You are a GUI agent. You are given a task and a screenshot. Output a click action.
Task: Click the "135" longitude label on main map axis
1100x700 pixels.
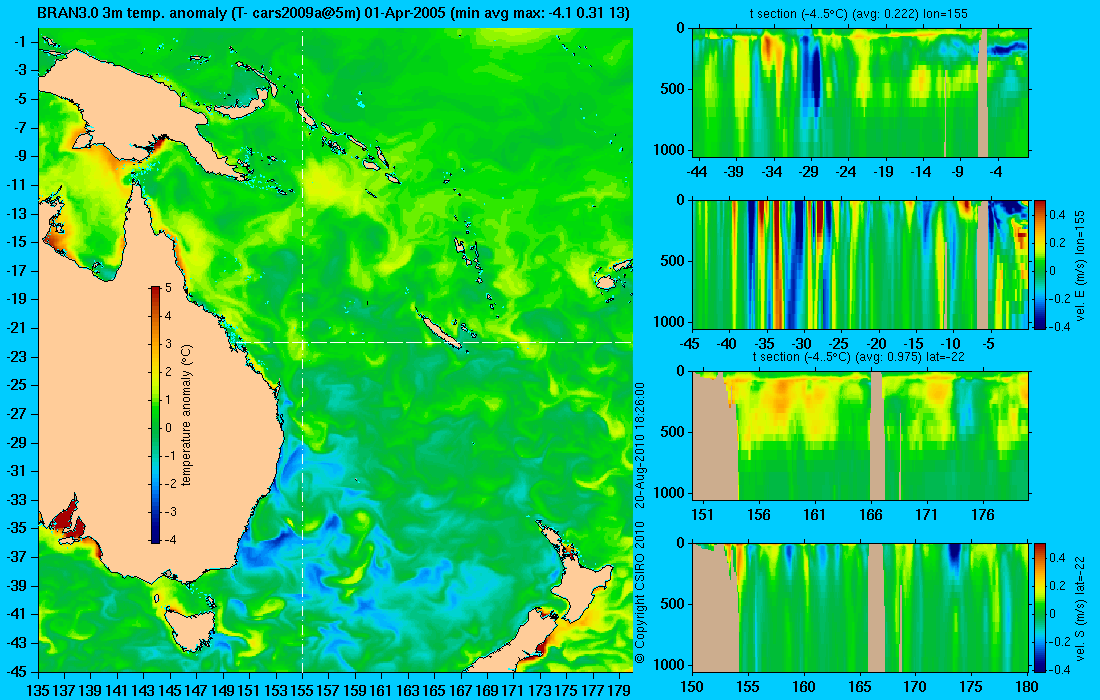pos(38,690)
